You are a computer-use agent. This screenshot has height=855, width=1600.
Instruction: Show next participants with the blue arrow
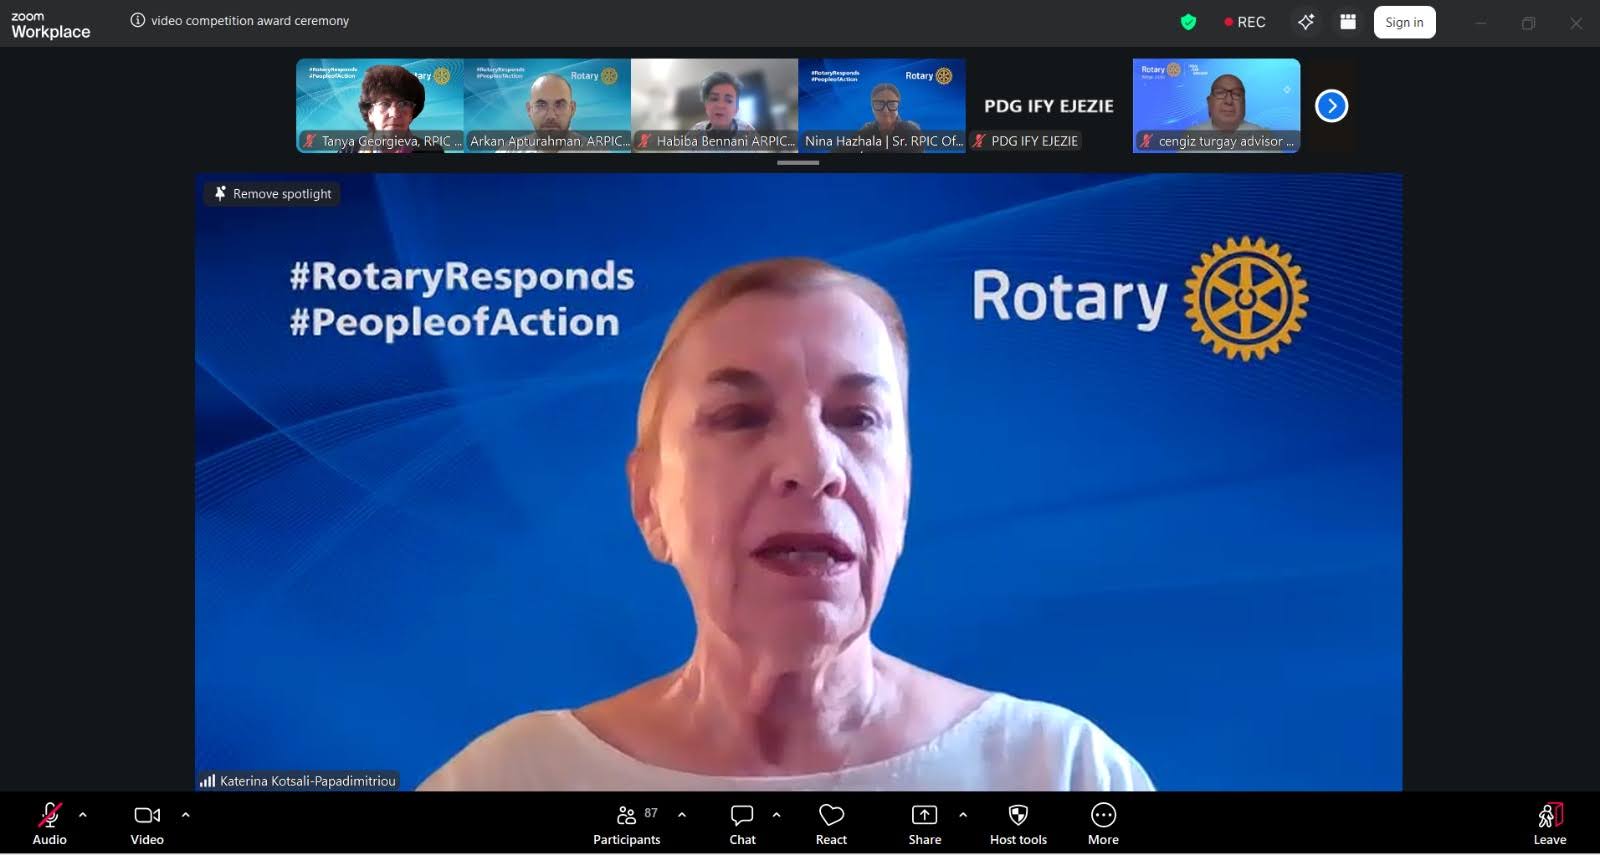click(1331, 106)
